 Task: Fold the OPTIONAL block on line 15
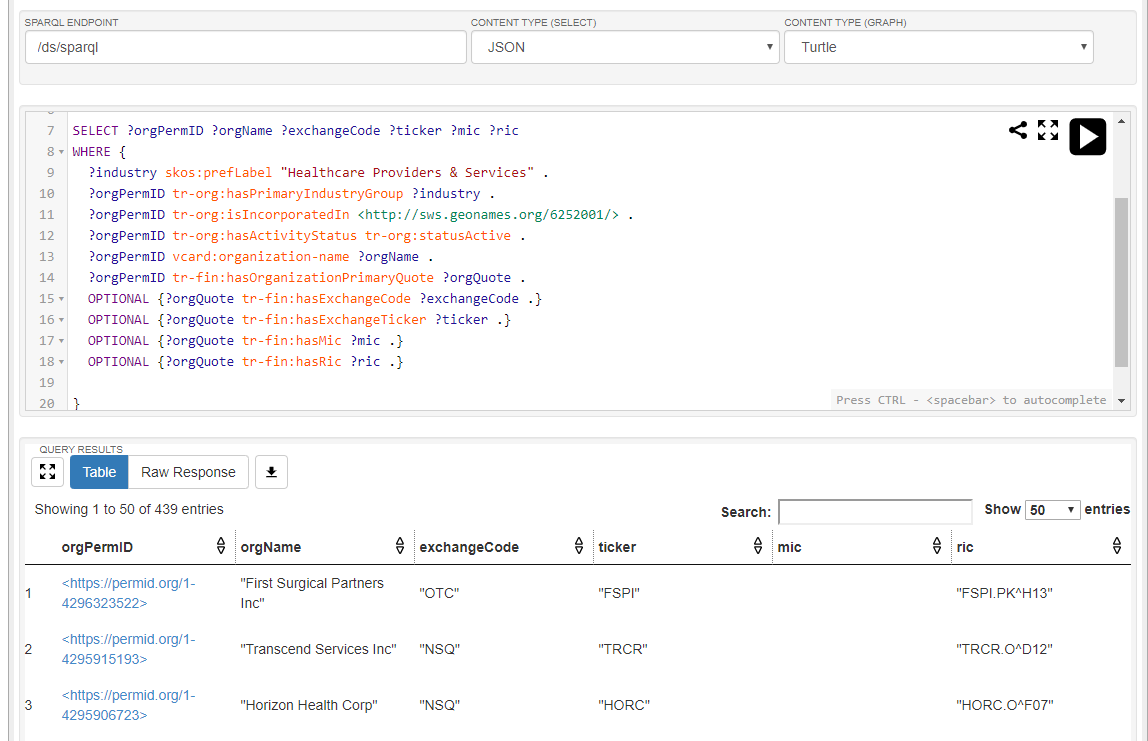point(62,299)
